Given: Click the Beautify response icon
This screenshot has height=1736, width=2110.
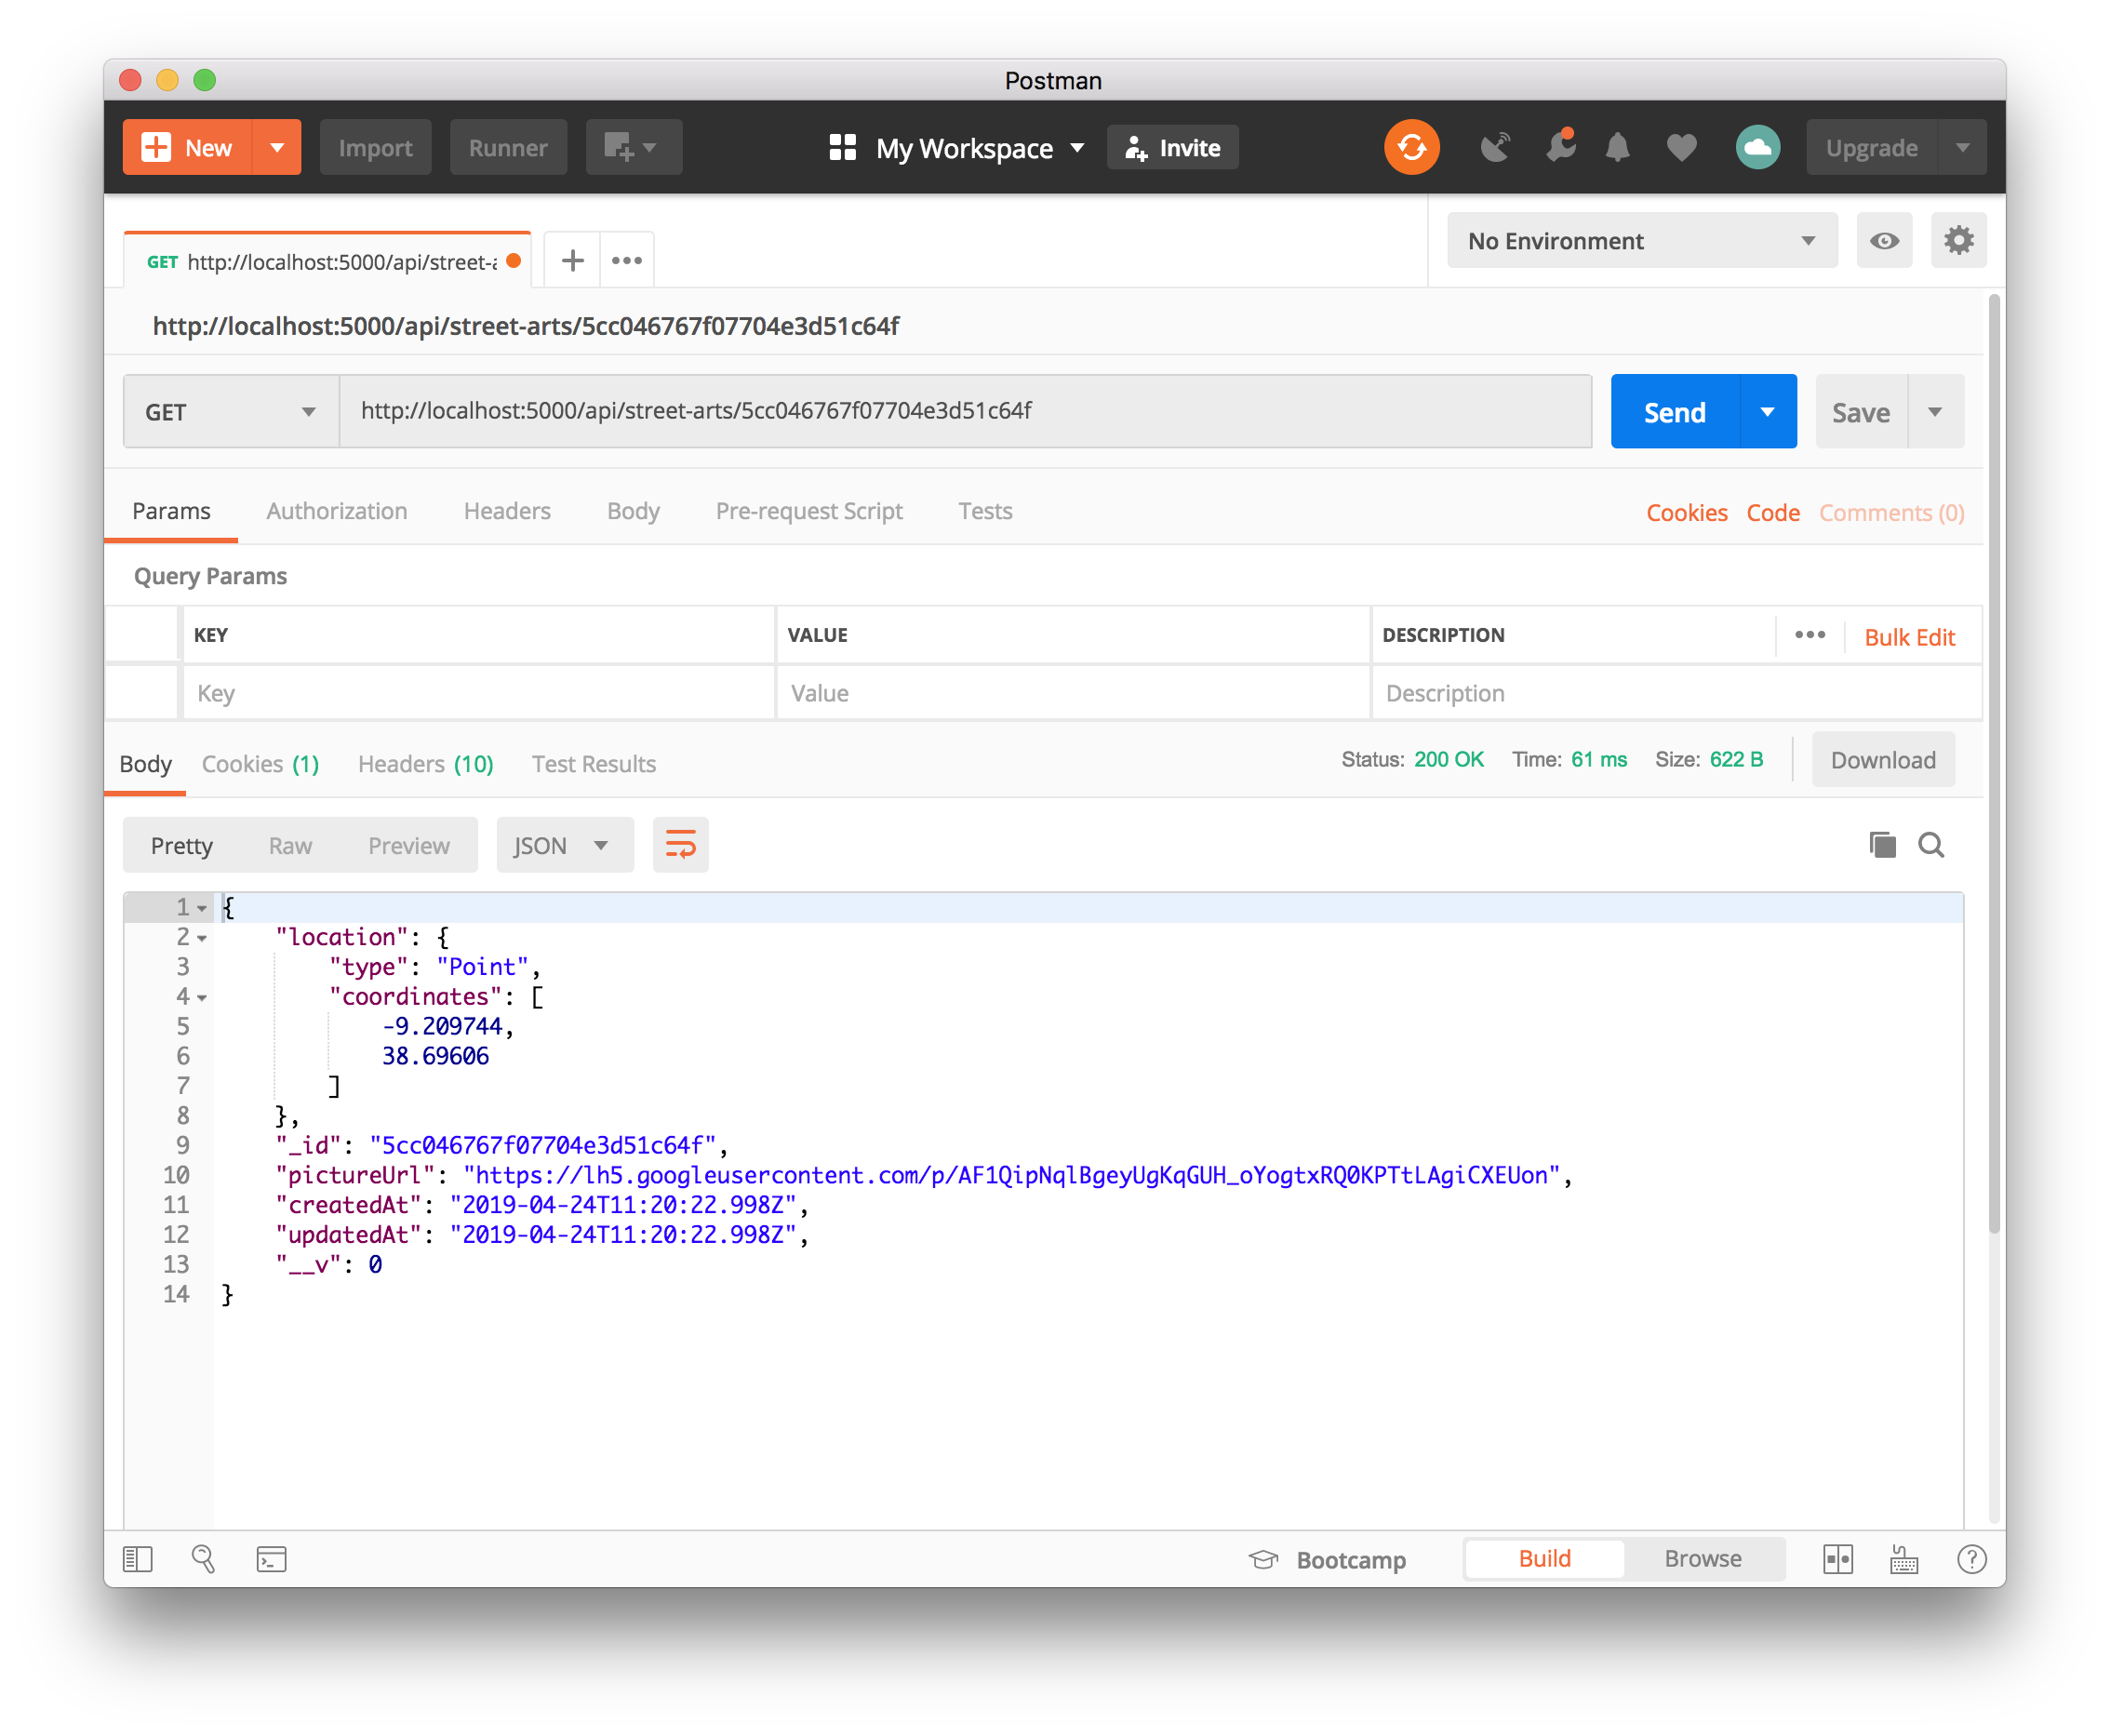Looking at the screenshot, I should [682, 846].
